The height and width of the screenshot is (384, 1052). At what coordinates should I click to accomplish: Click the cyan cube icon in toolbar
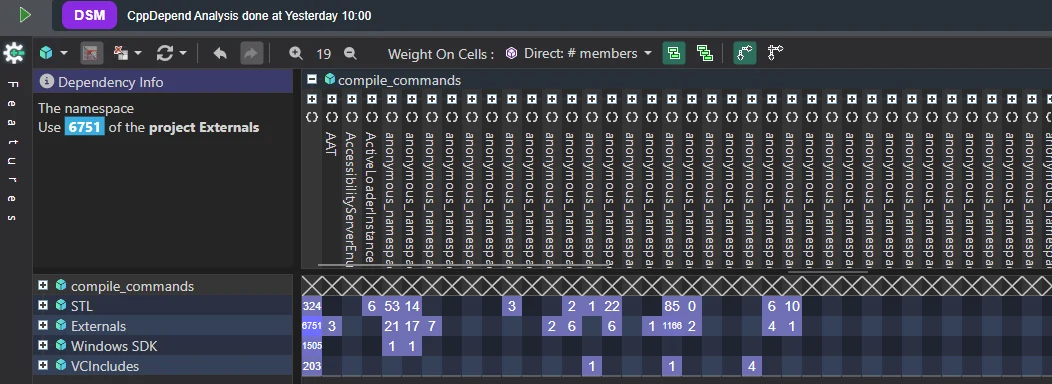click(46, 53)
